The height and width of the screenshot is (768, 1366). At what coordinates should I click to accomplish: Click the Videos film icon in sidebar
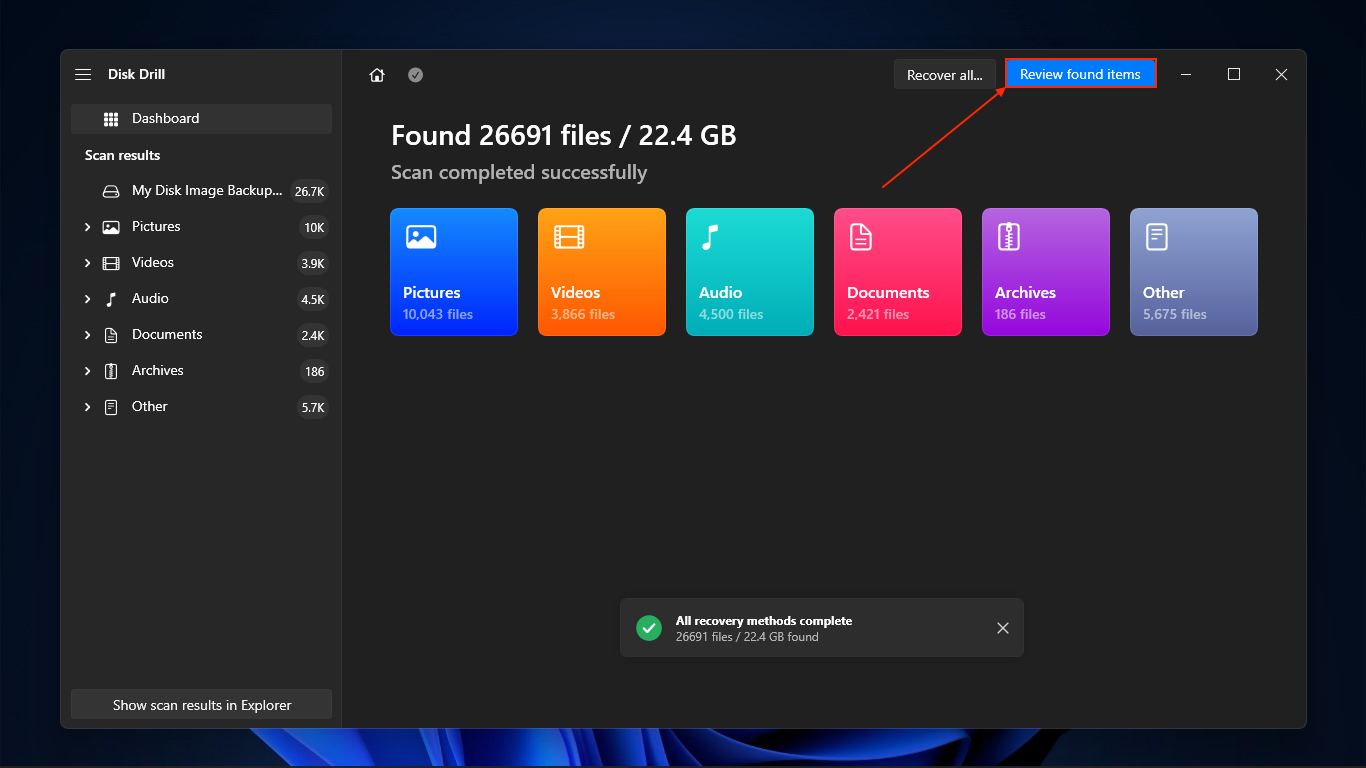(111, 263)
